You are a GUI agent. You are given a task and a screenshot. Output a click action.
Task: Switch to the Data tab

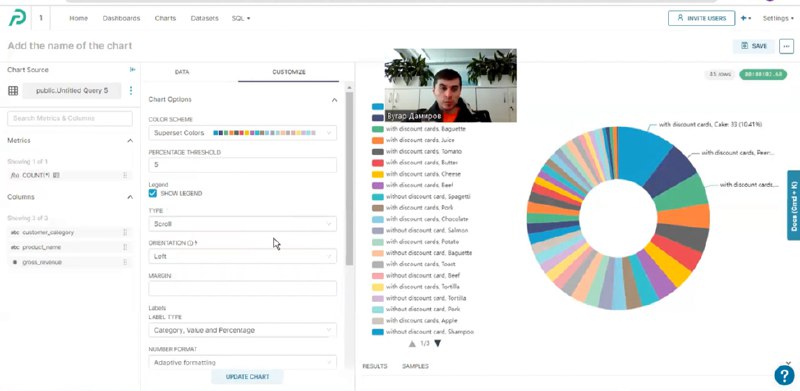(182, 72)
